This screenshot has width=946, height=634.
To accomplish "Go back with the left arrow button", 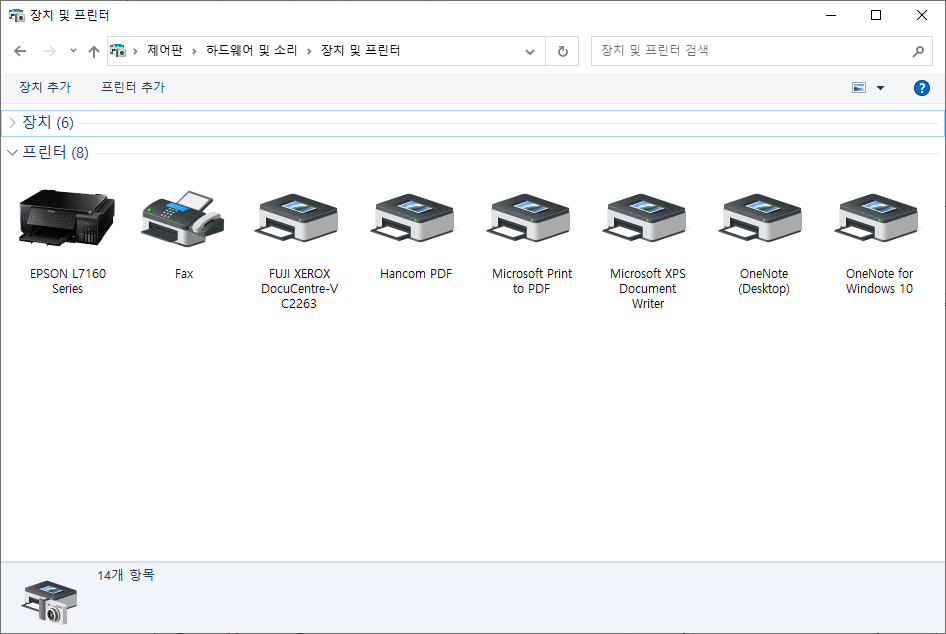I will [x=20, y=51].
